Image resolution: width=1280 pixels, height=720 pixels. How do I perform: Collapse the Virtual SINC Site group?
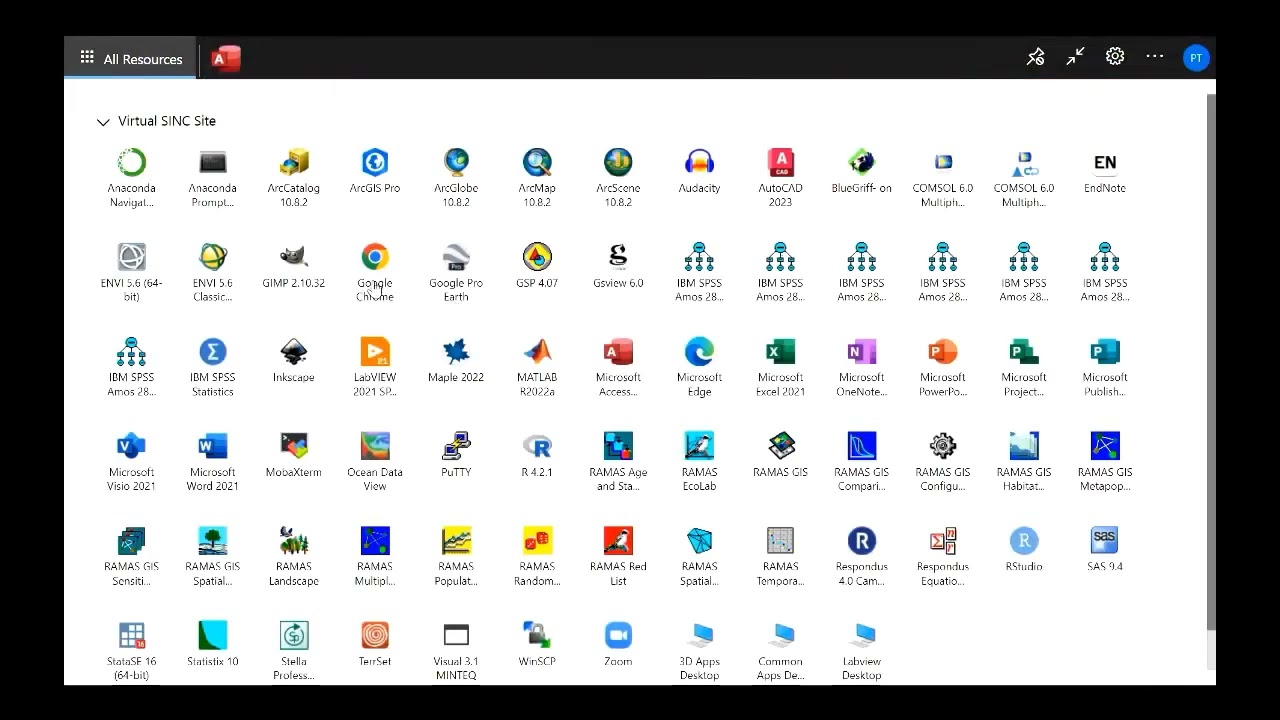pyautogui.click(x=102, y=122)
